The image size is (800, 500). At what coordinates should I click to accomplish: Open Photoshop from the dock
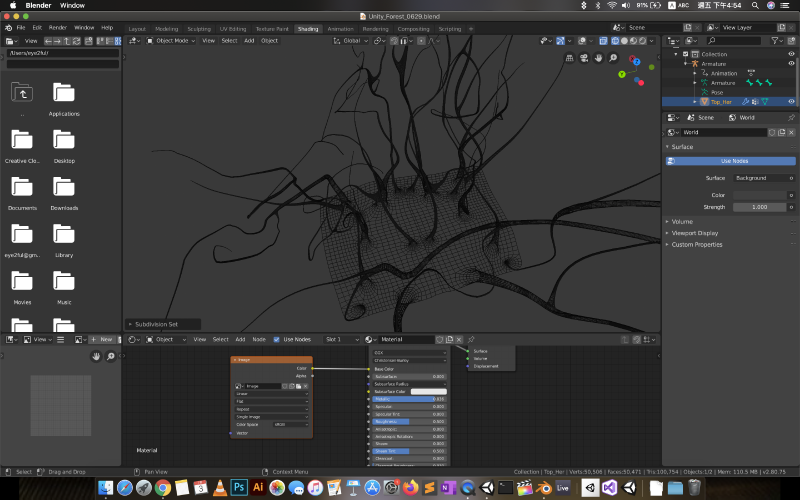pos(241,487)
